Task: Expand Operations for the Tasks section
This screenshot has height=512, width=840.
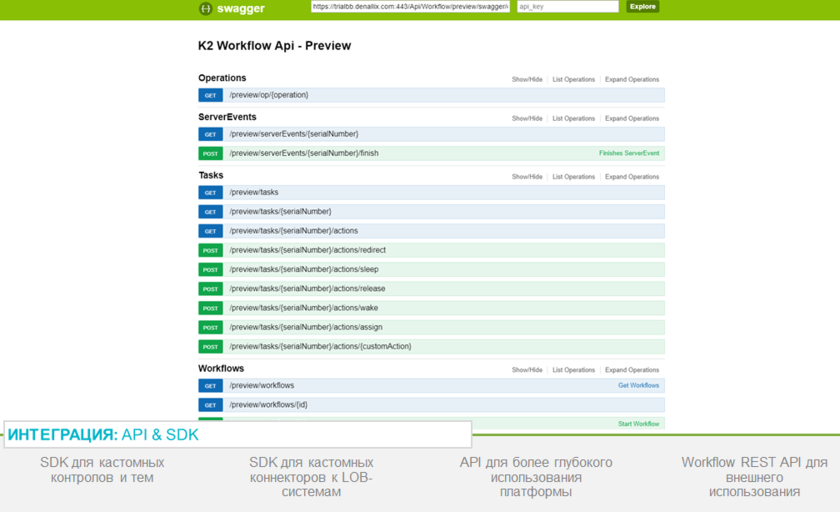Action: click(631, 177)
